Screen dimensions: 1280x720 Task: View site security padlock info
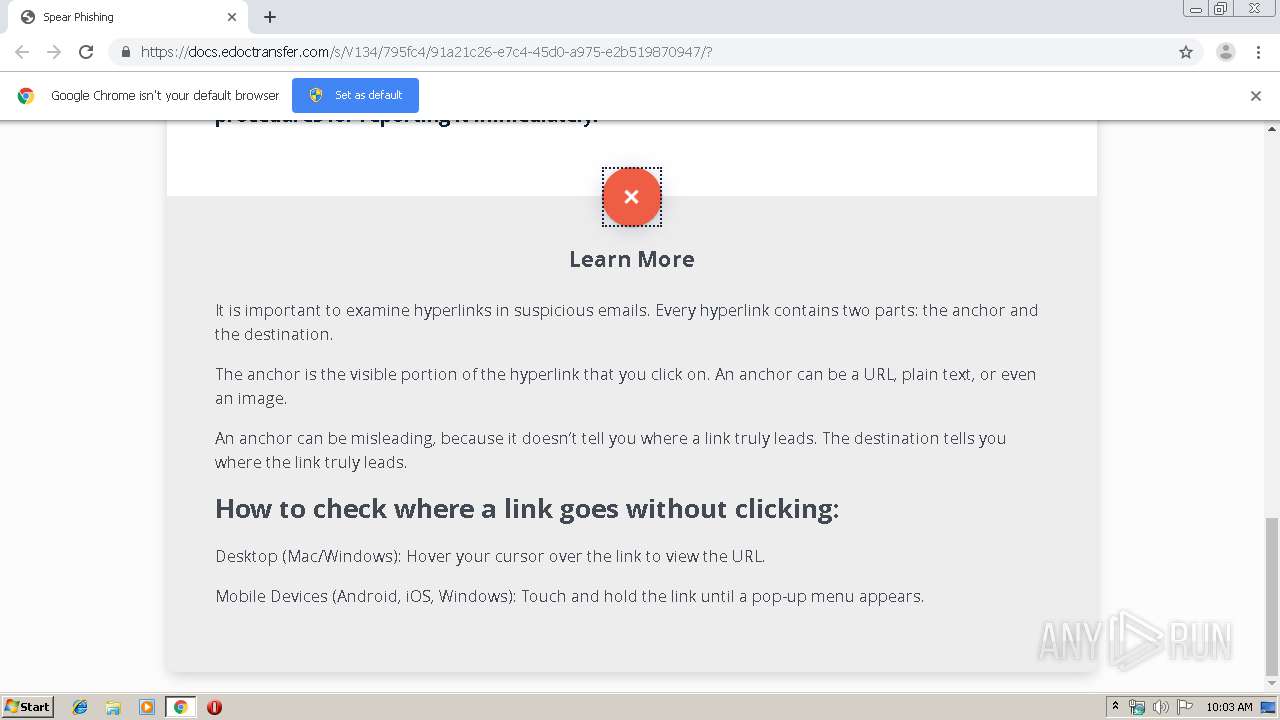(125, 52)
